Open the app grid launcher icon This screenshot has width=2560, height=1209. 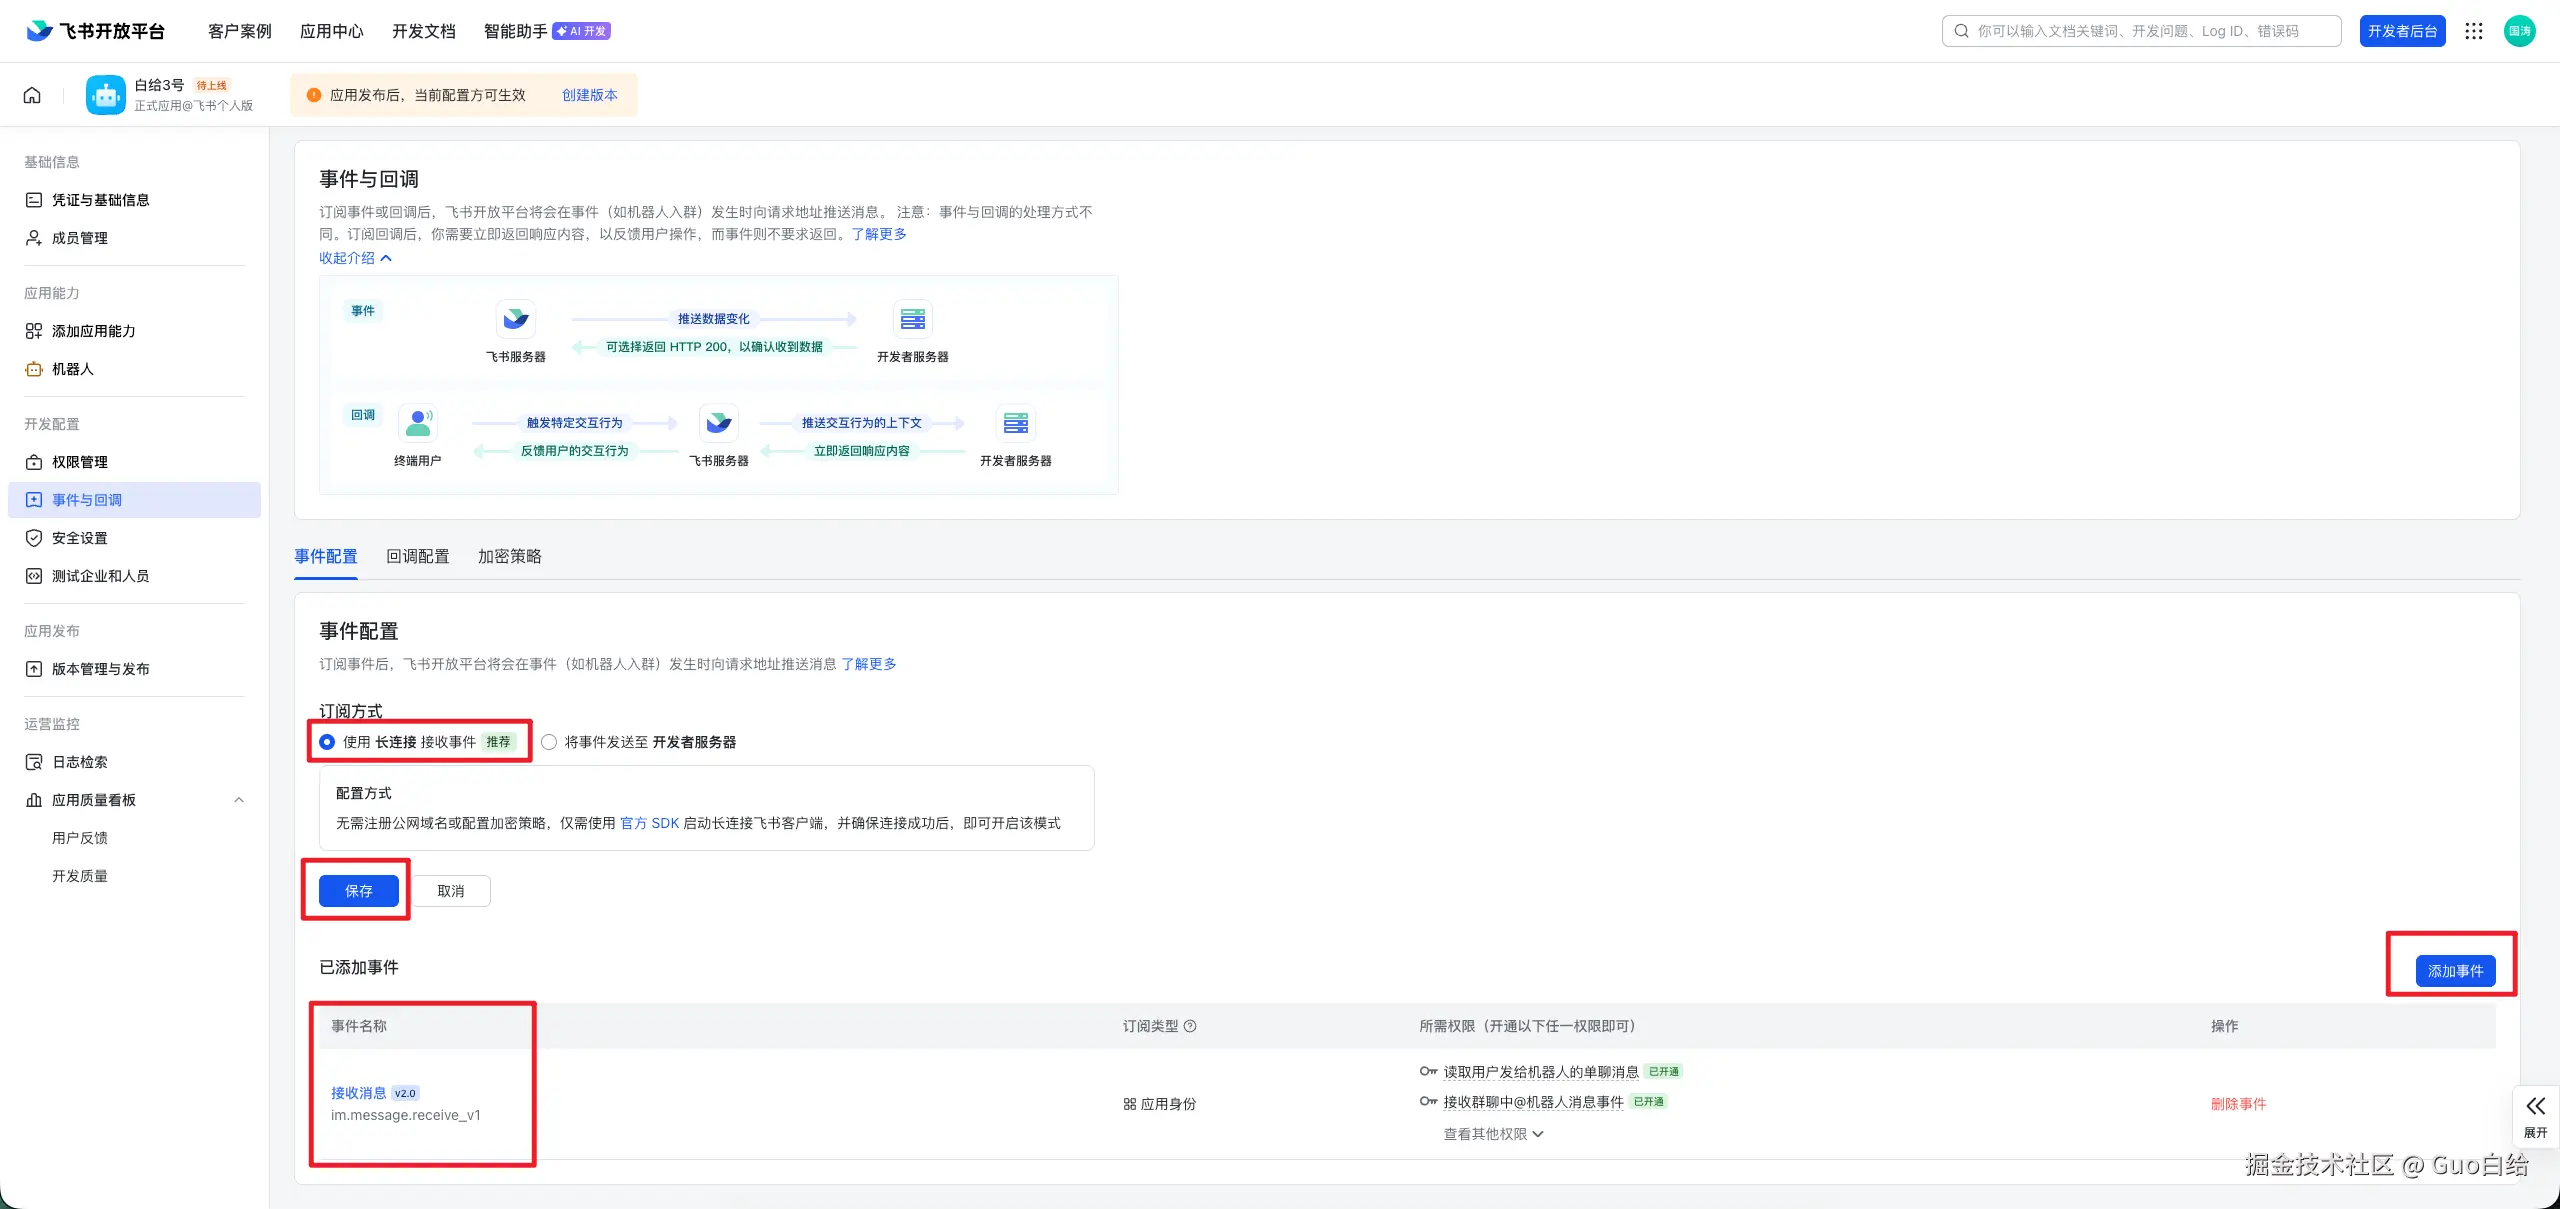pyautogui.click(x=2474, y=31)
